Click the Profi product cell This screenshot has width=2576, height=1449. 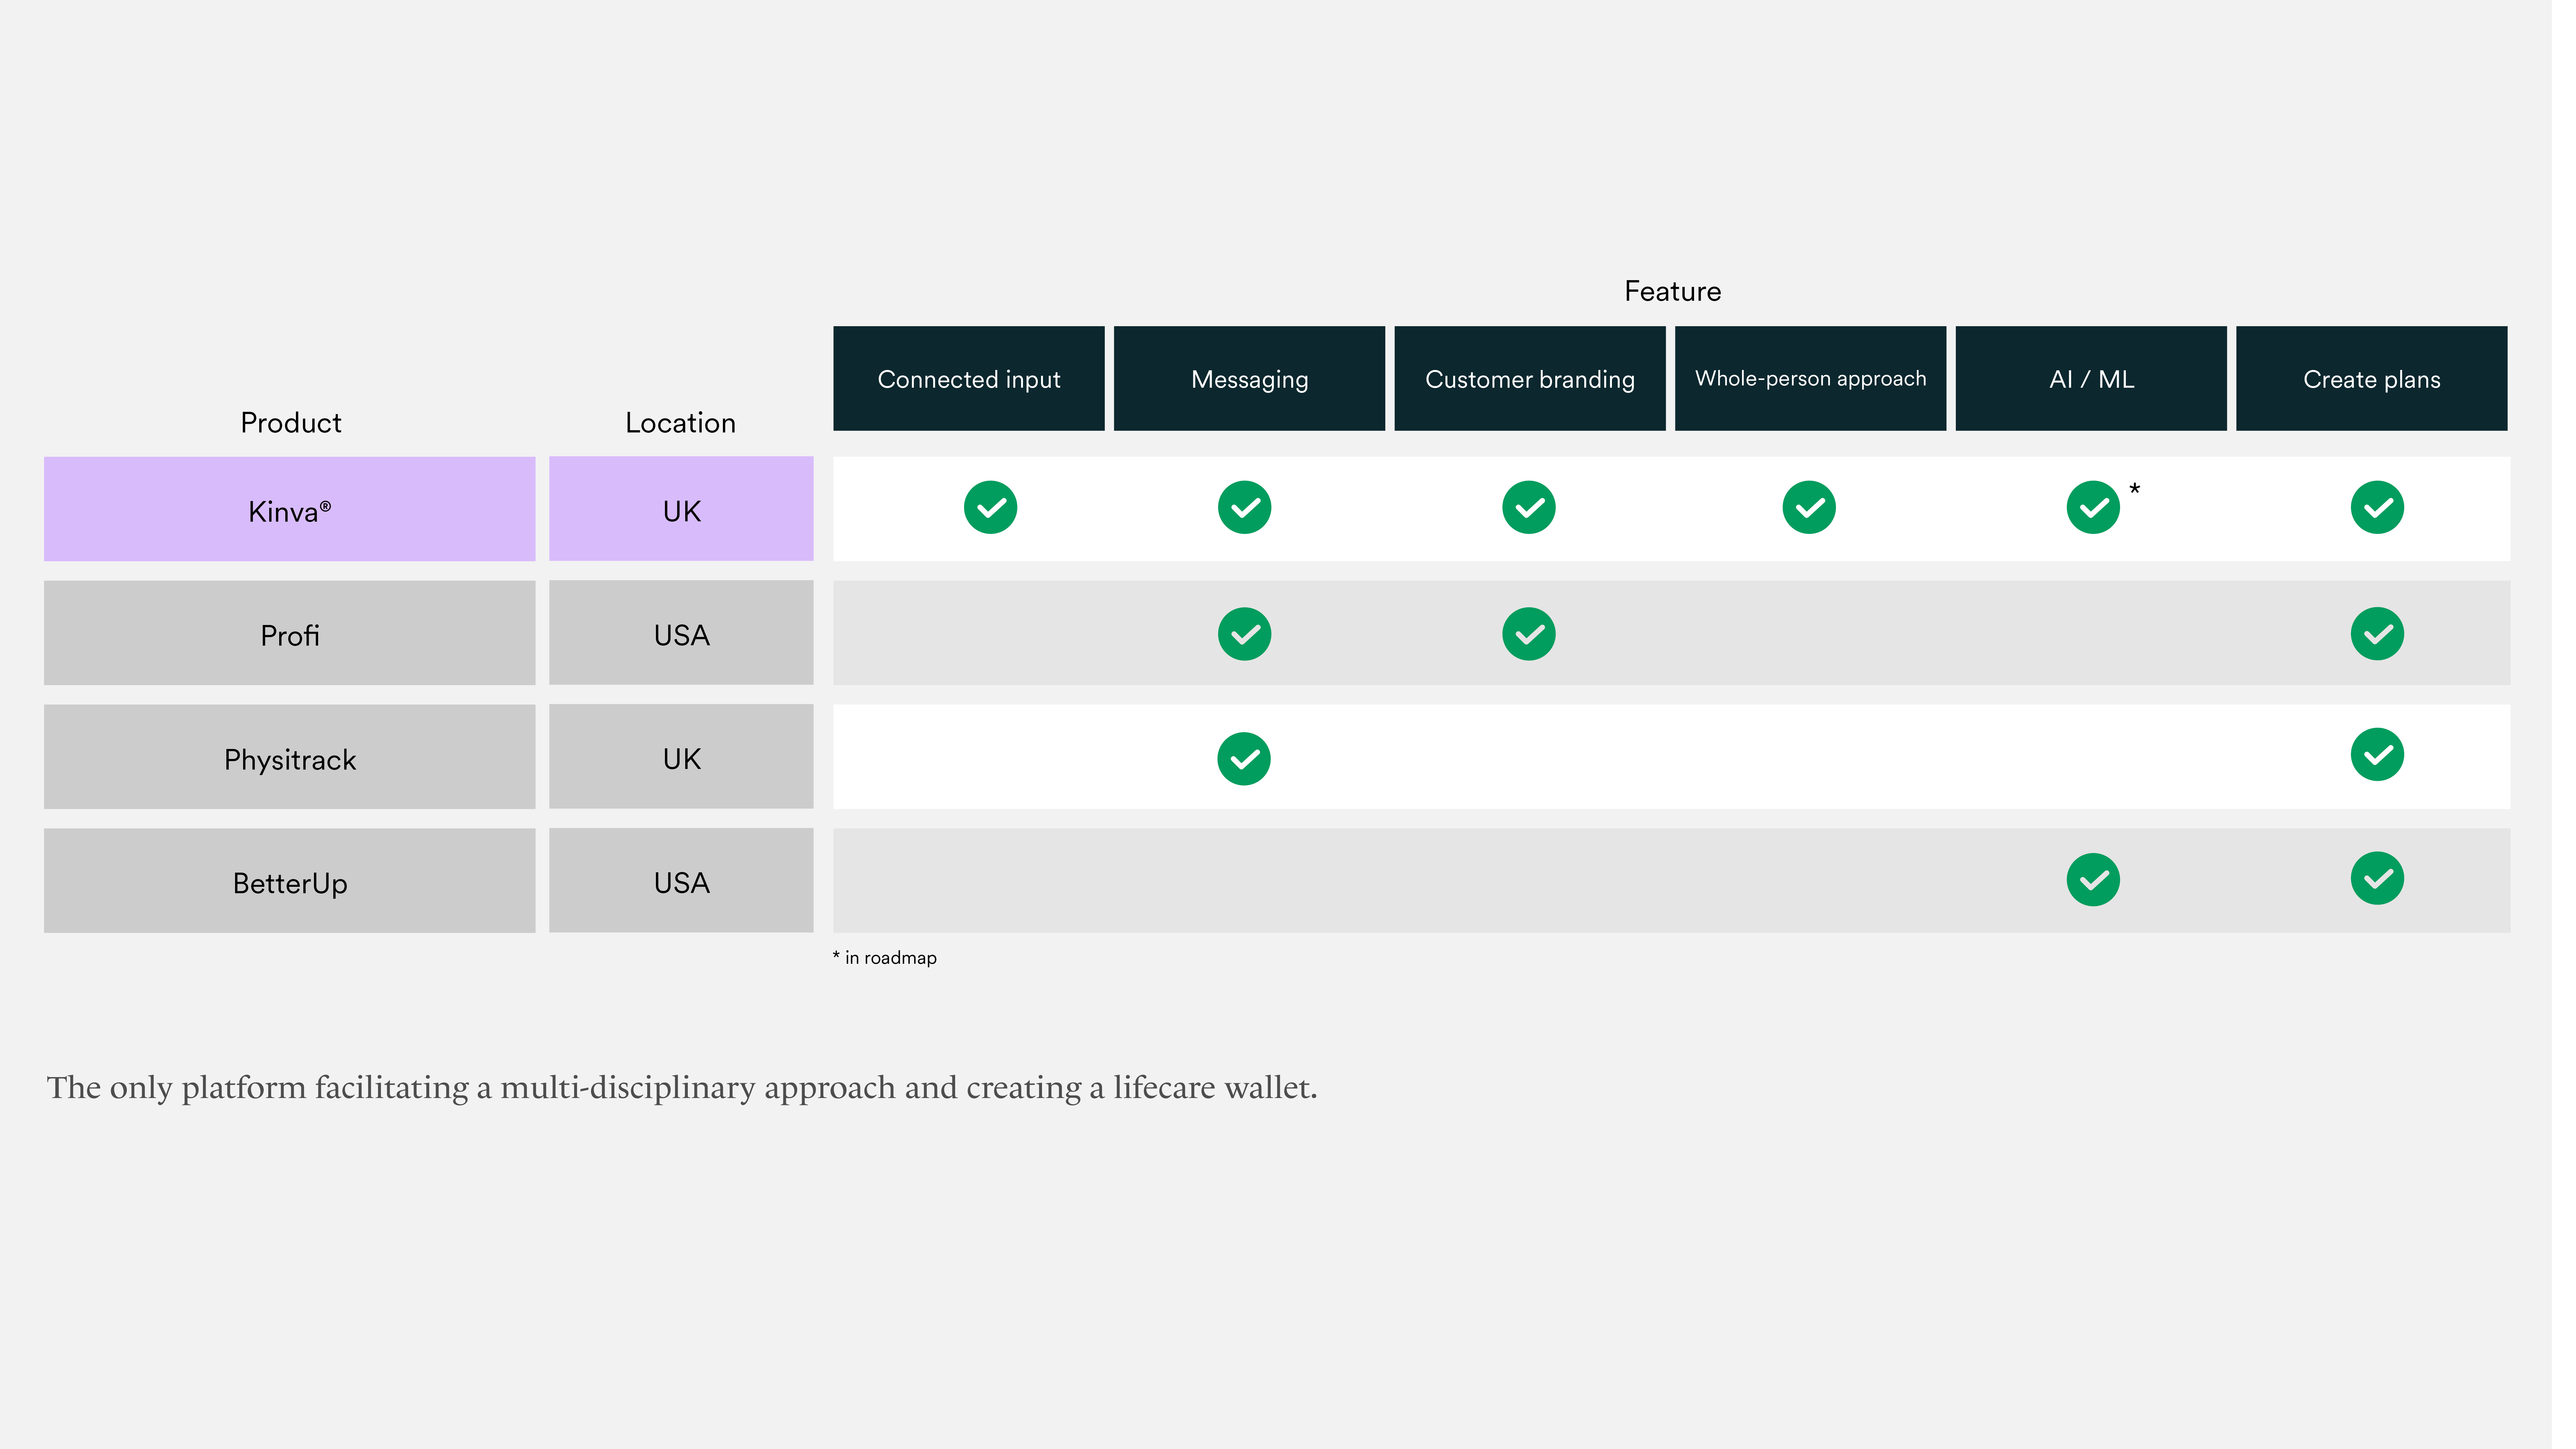point(290,633)
